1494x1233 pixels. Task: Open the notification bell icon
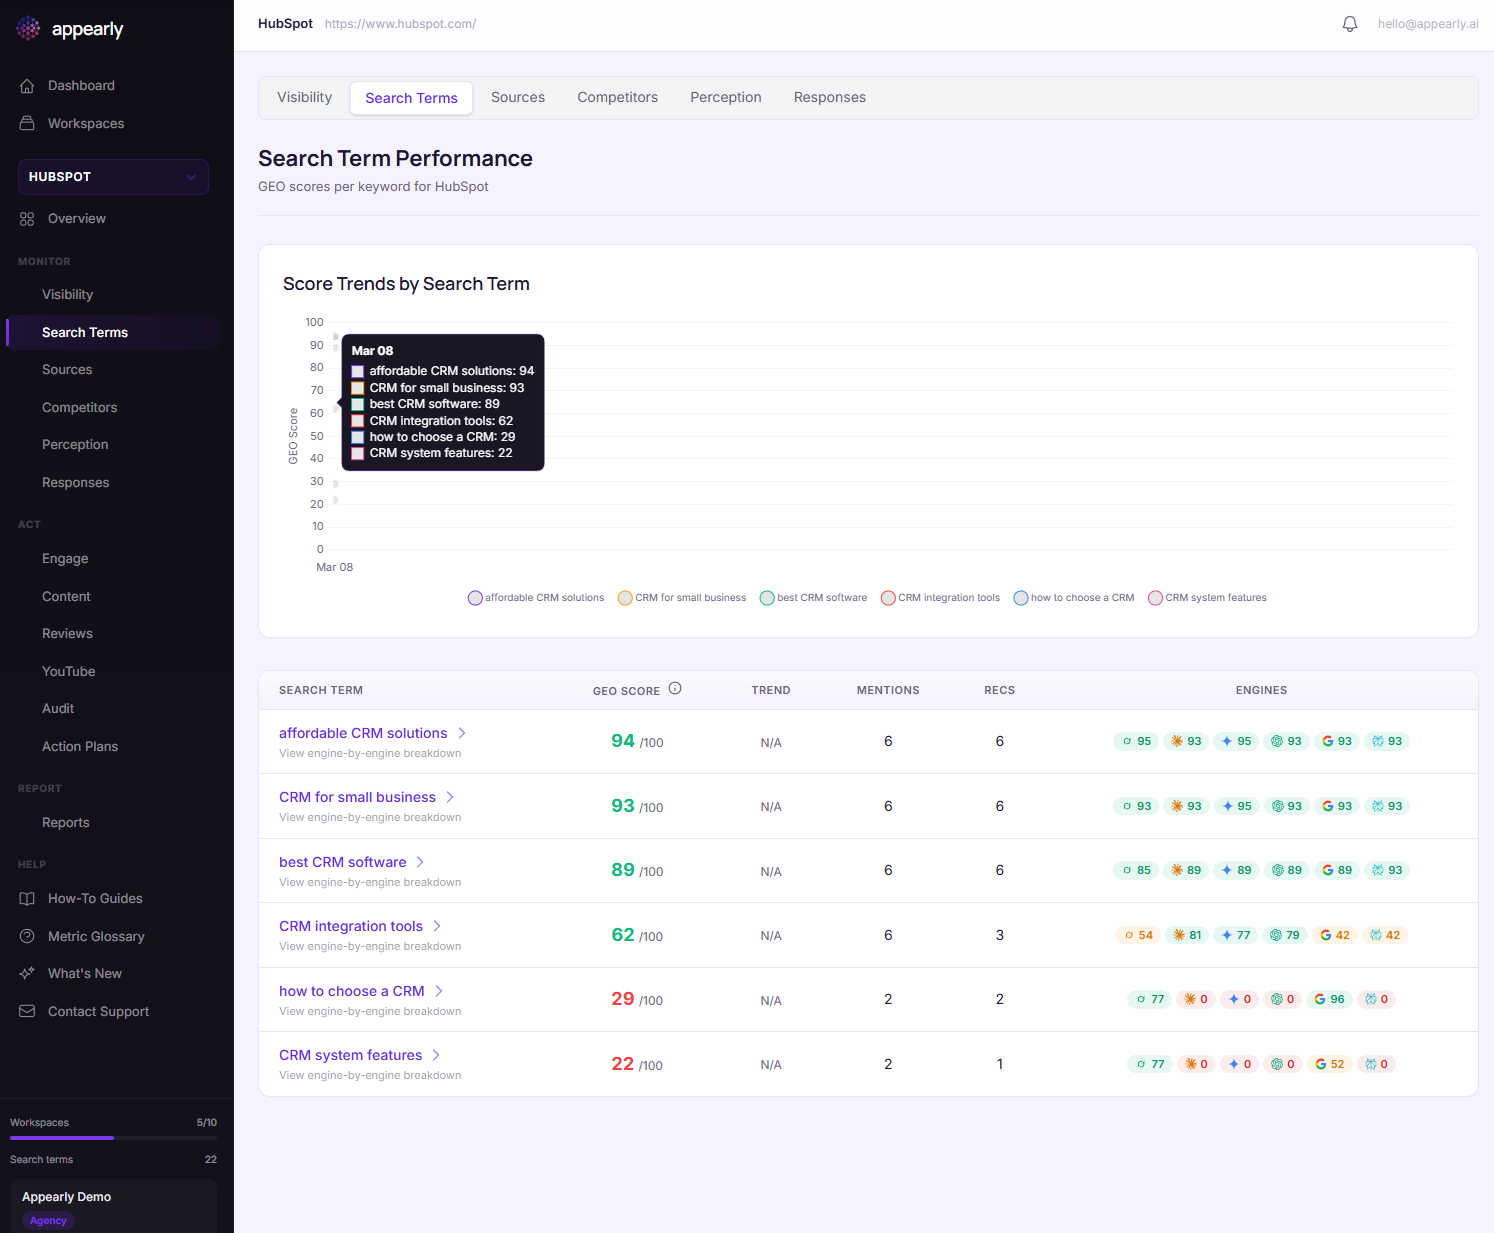pyautogui.click(x=1349, y=23)
